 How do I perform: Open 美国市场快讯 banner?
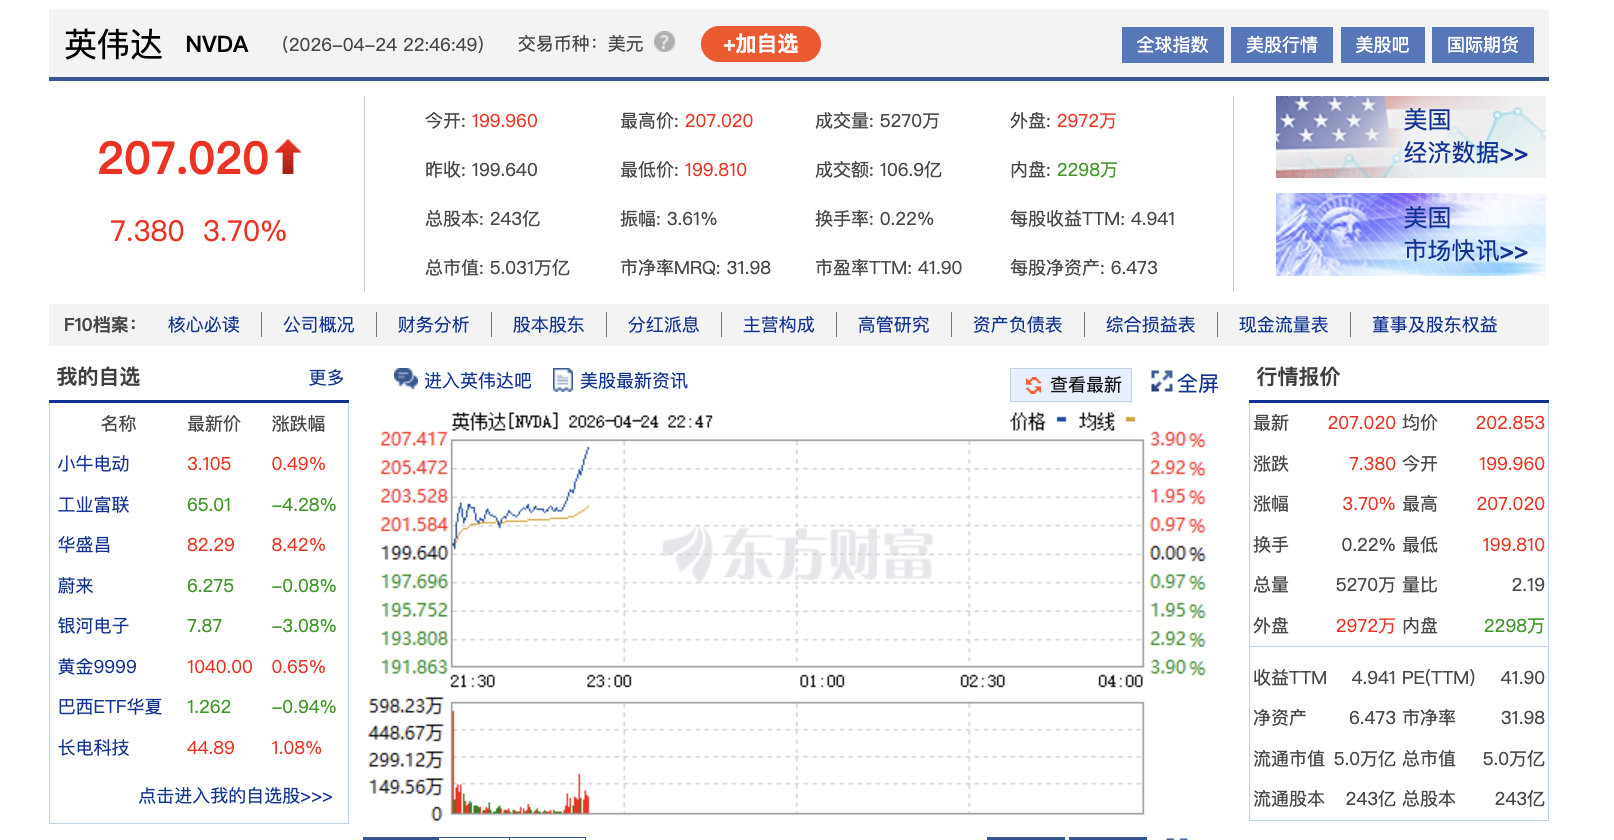(1410, 235)
